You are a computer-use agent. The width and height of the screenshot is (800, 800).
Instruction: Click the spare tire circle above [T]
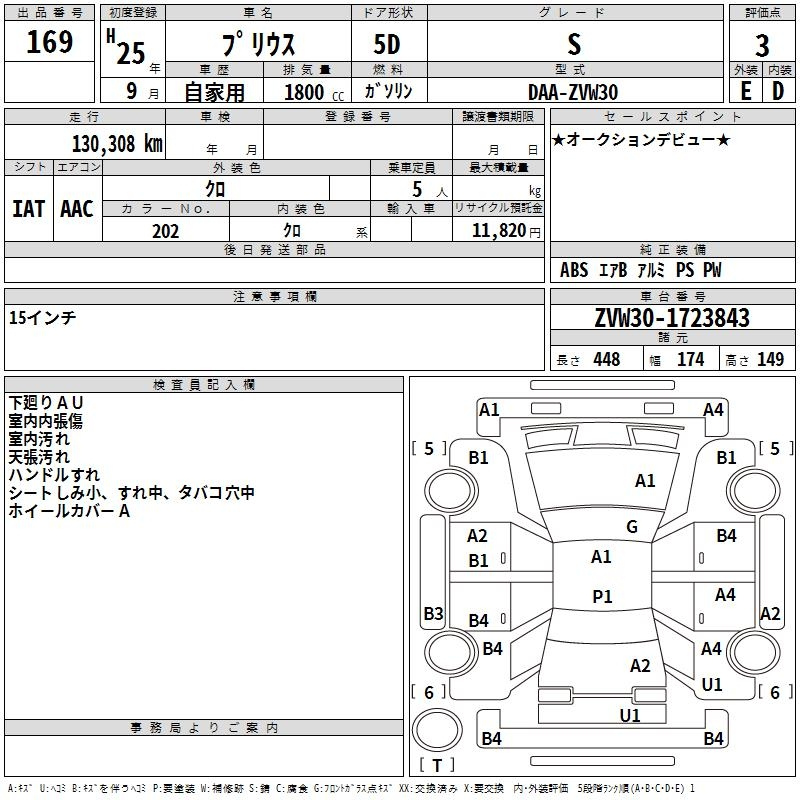point(437,727)
